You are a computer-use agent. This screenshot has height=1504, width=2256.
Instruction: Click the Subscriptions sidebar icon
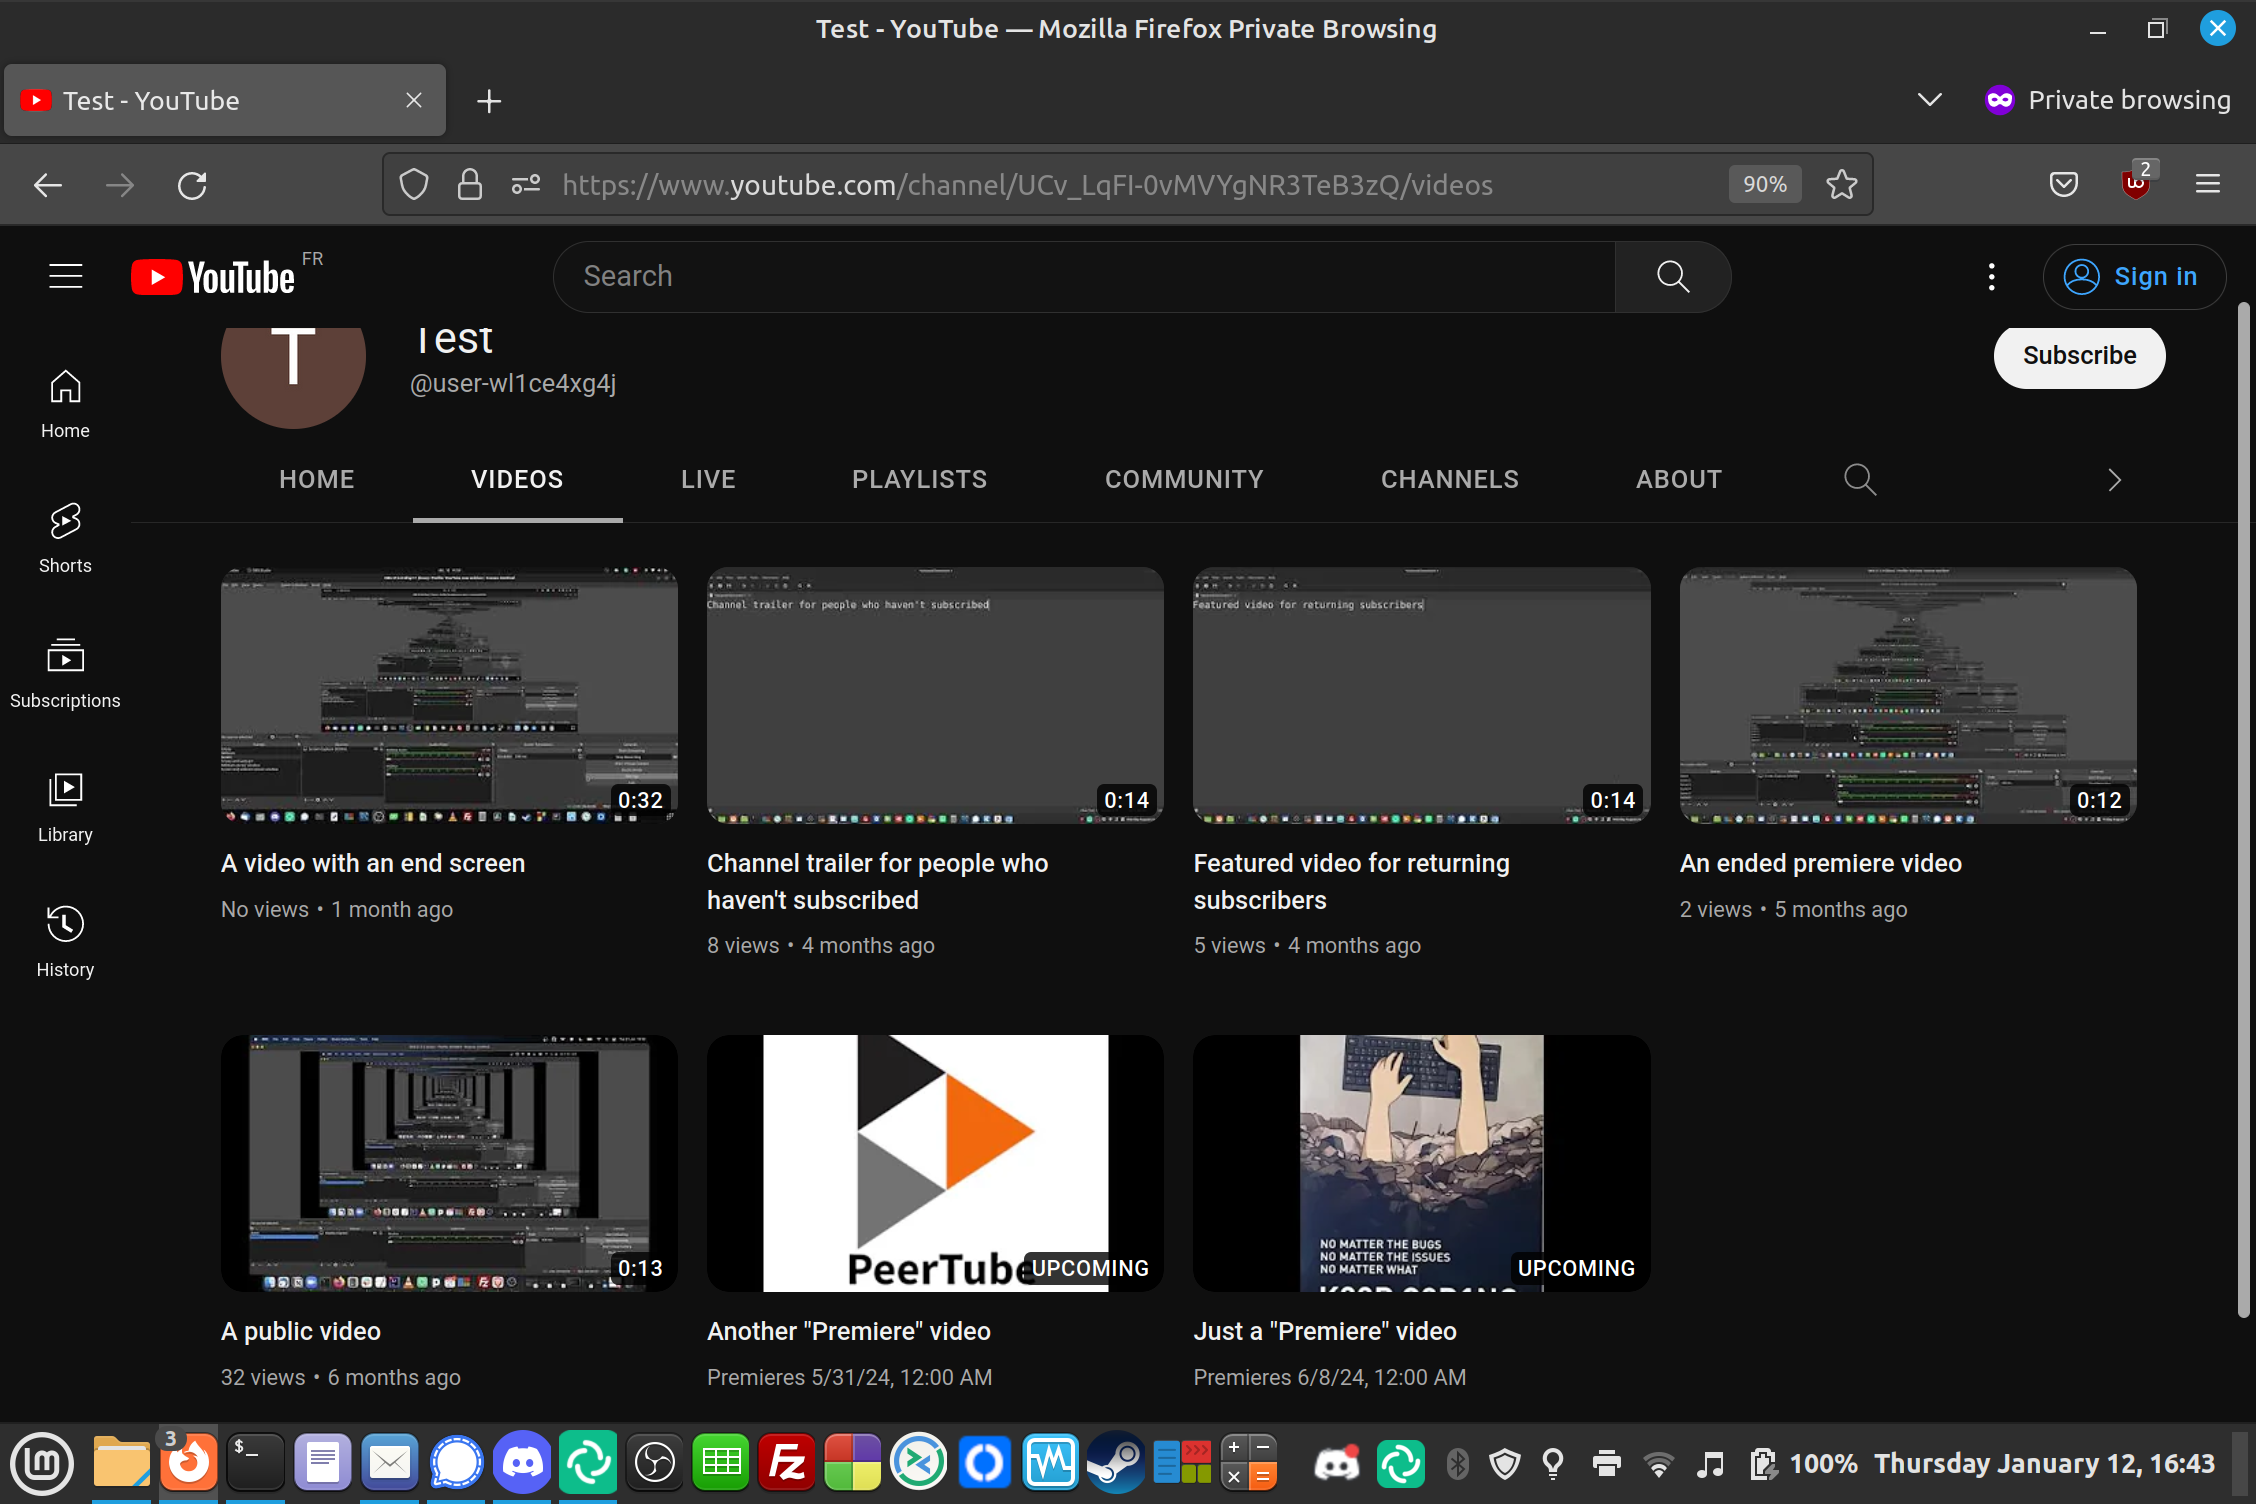click(65, 672)
